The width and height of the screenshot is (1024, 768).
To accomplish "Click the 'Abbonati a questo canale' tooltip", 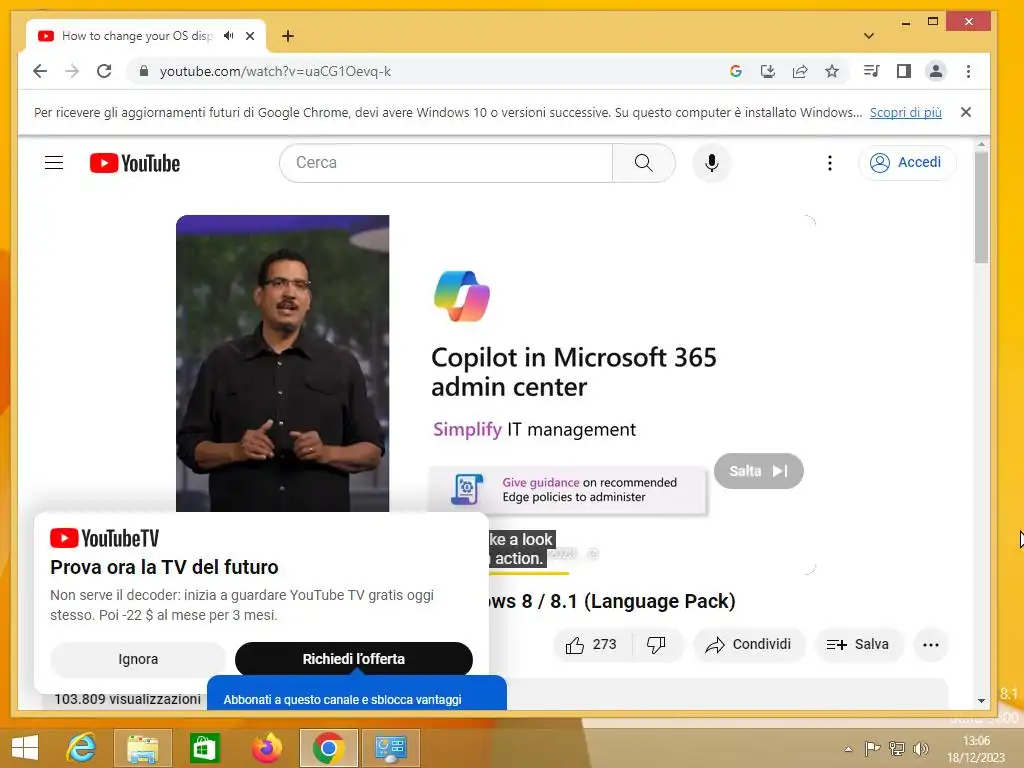I will point(357,694).
